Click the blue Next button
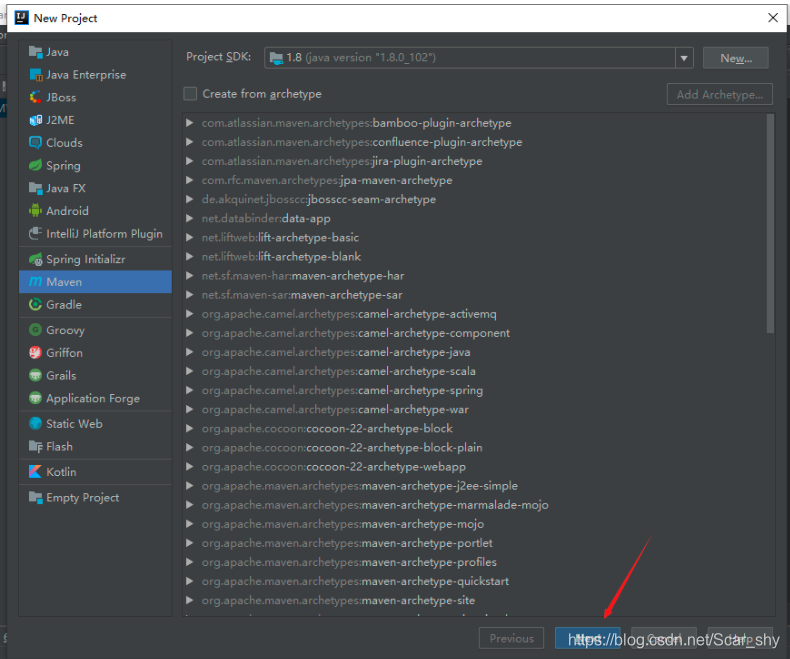790x659 pixels. [587, 638]
